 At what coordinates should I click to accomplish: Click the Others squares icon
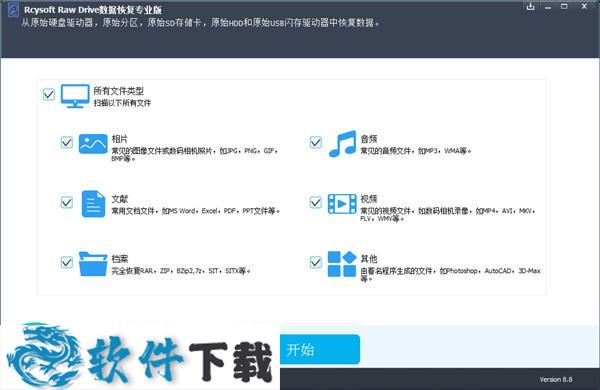(x=342, y=264)
